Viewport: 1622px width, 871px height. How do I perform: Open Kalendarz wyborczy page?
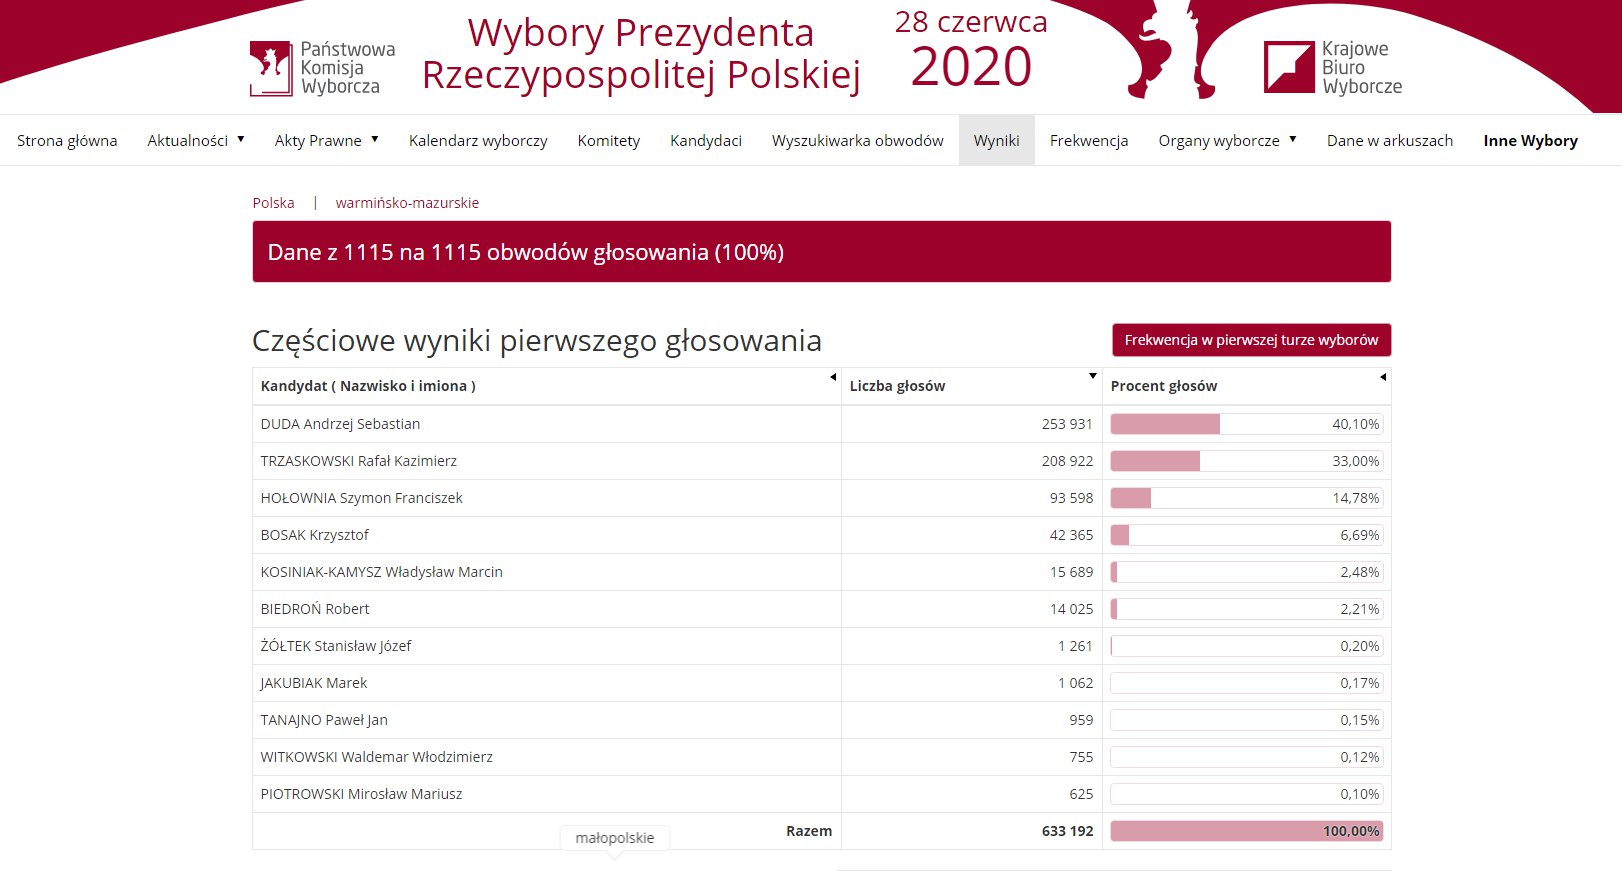(x=478, y=140)
